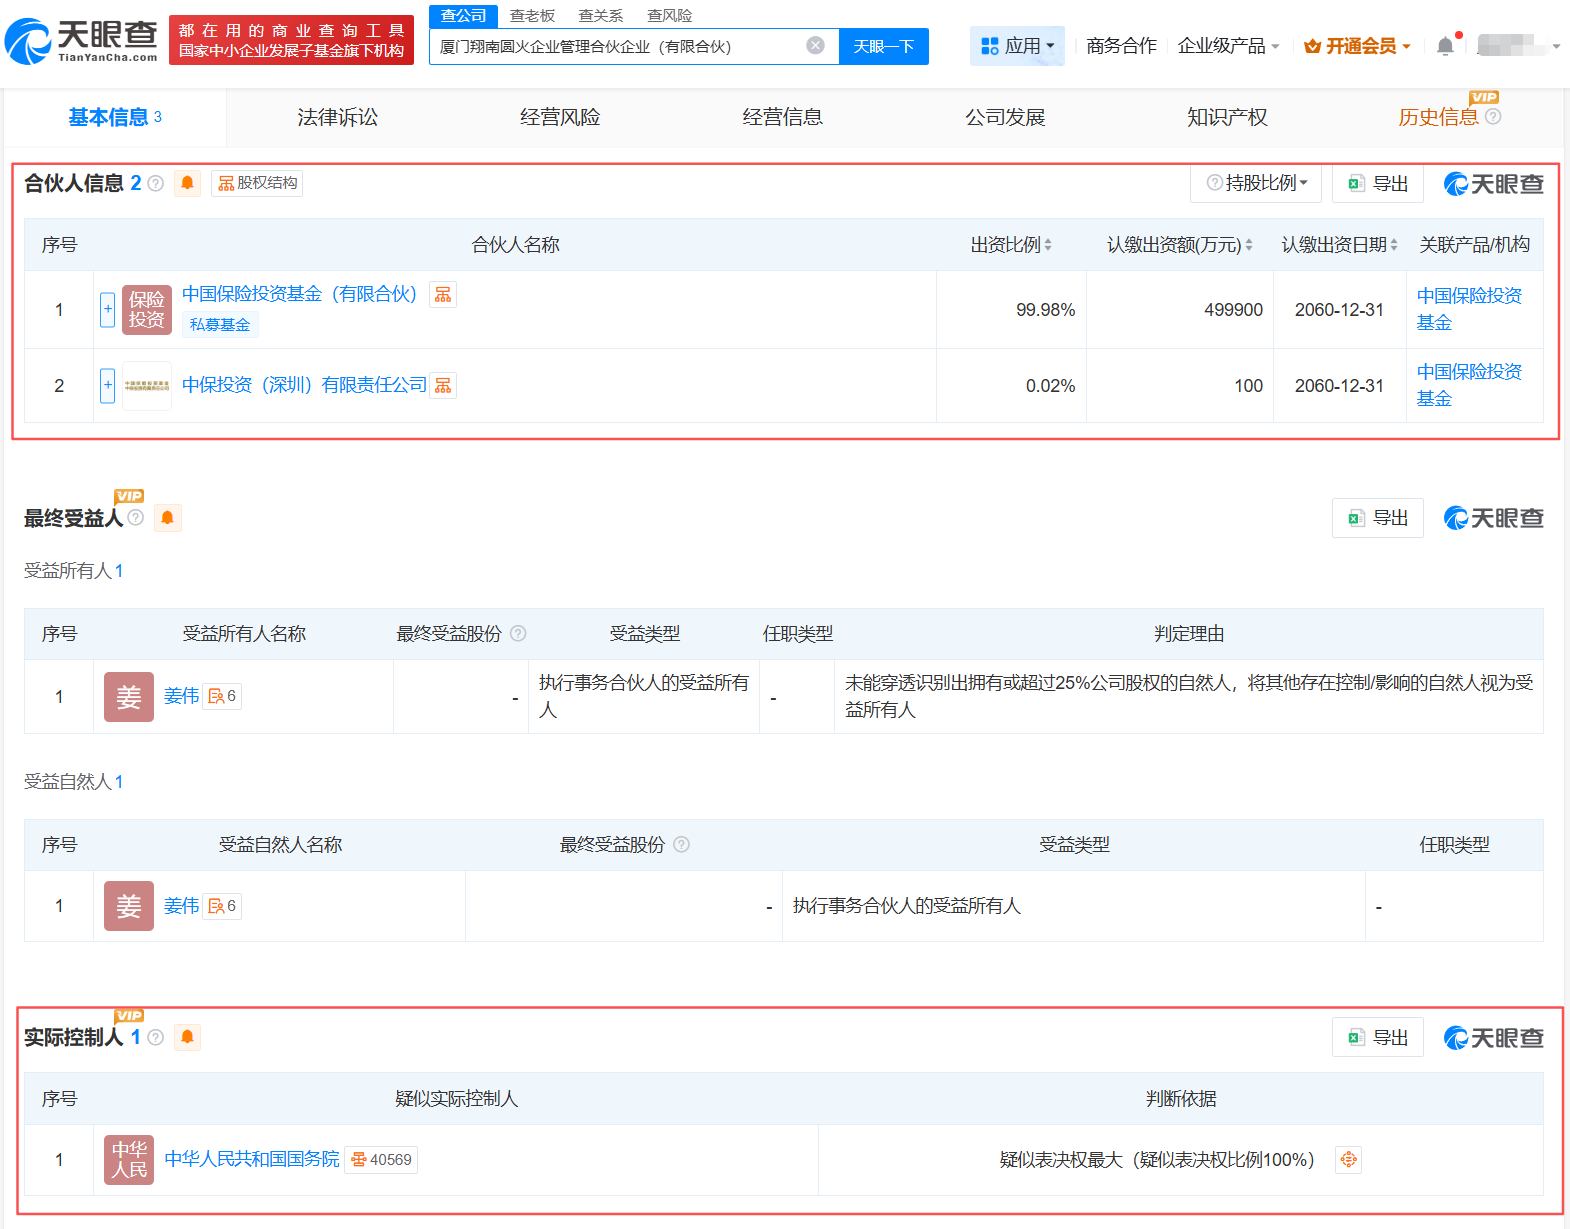Click the help icon beside 最终受益人
The width and height of the screenshot is (1570, 1229).
point(136,517)
